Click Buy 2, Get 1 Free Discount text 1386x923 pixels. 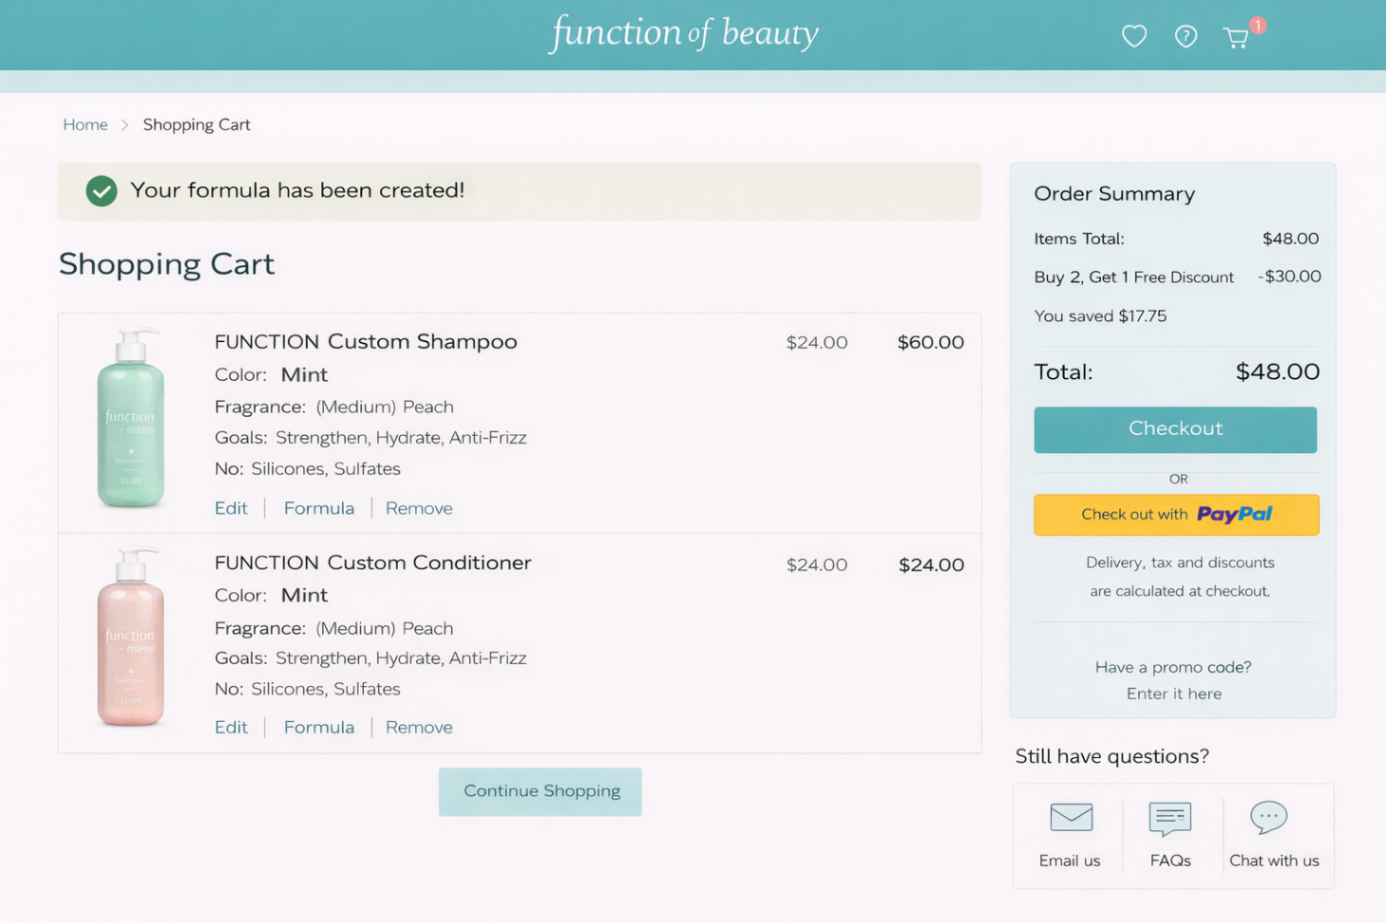(1134, 277)
